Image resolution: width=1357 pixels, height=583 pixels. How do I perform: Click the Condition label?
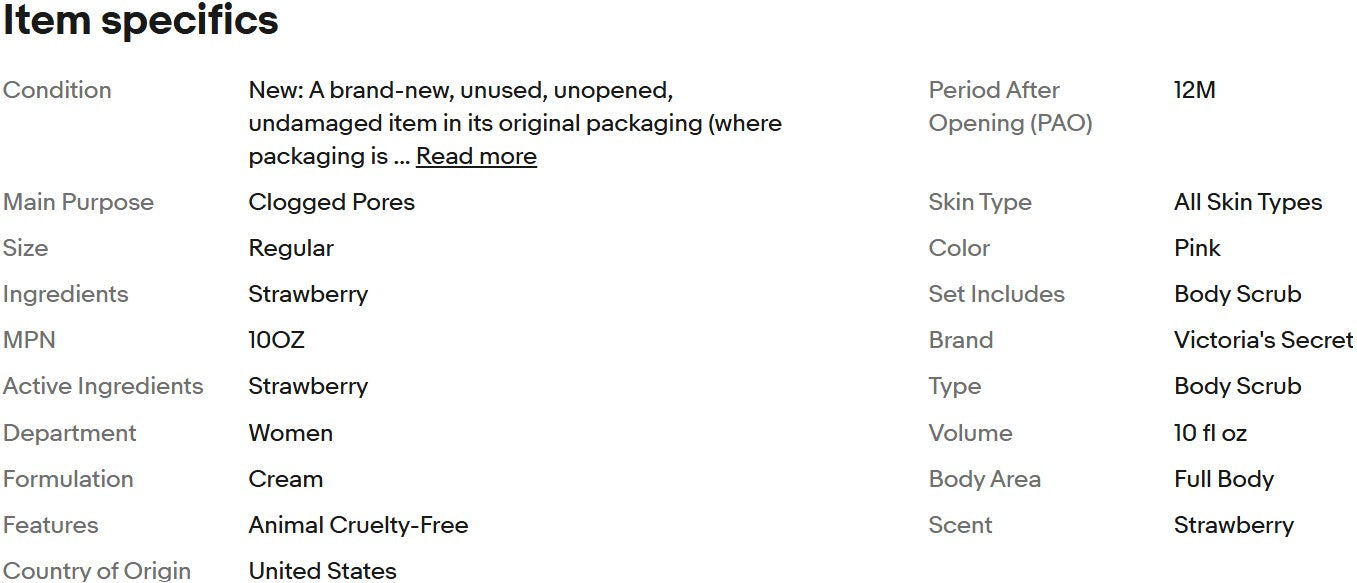57,90
